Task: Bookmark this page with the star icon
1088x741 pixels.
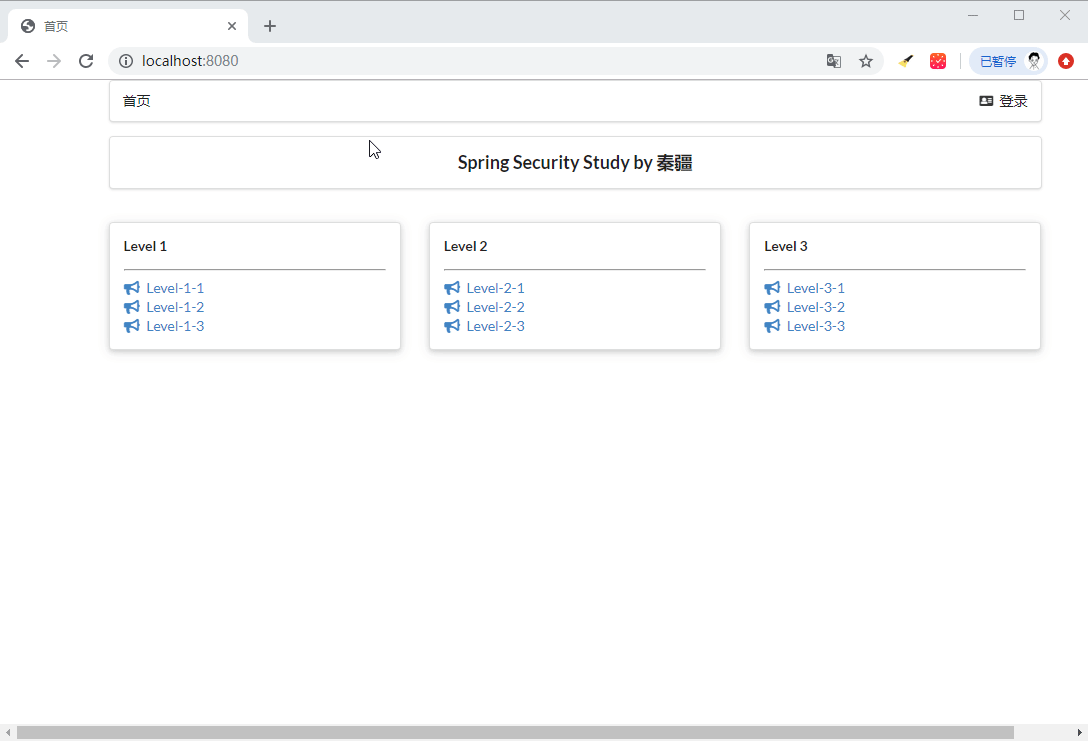Action: (x=866, y=61)
